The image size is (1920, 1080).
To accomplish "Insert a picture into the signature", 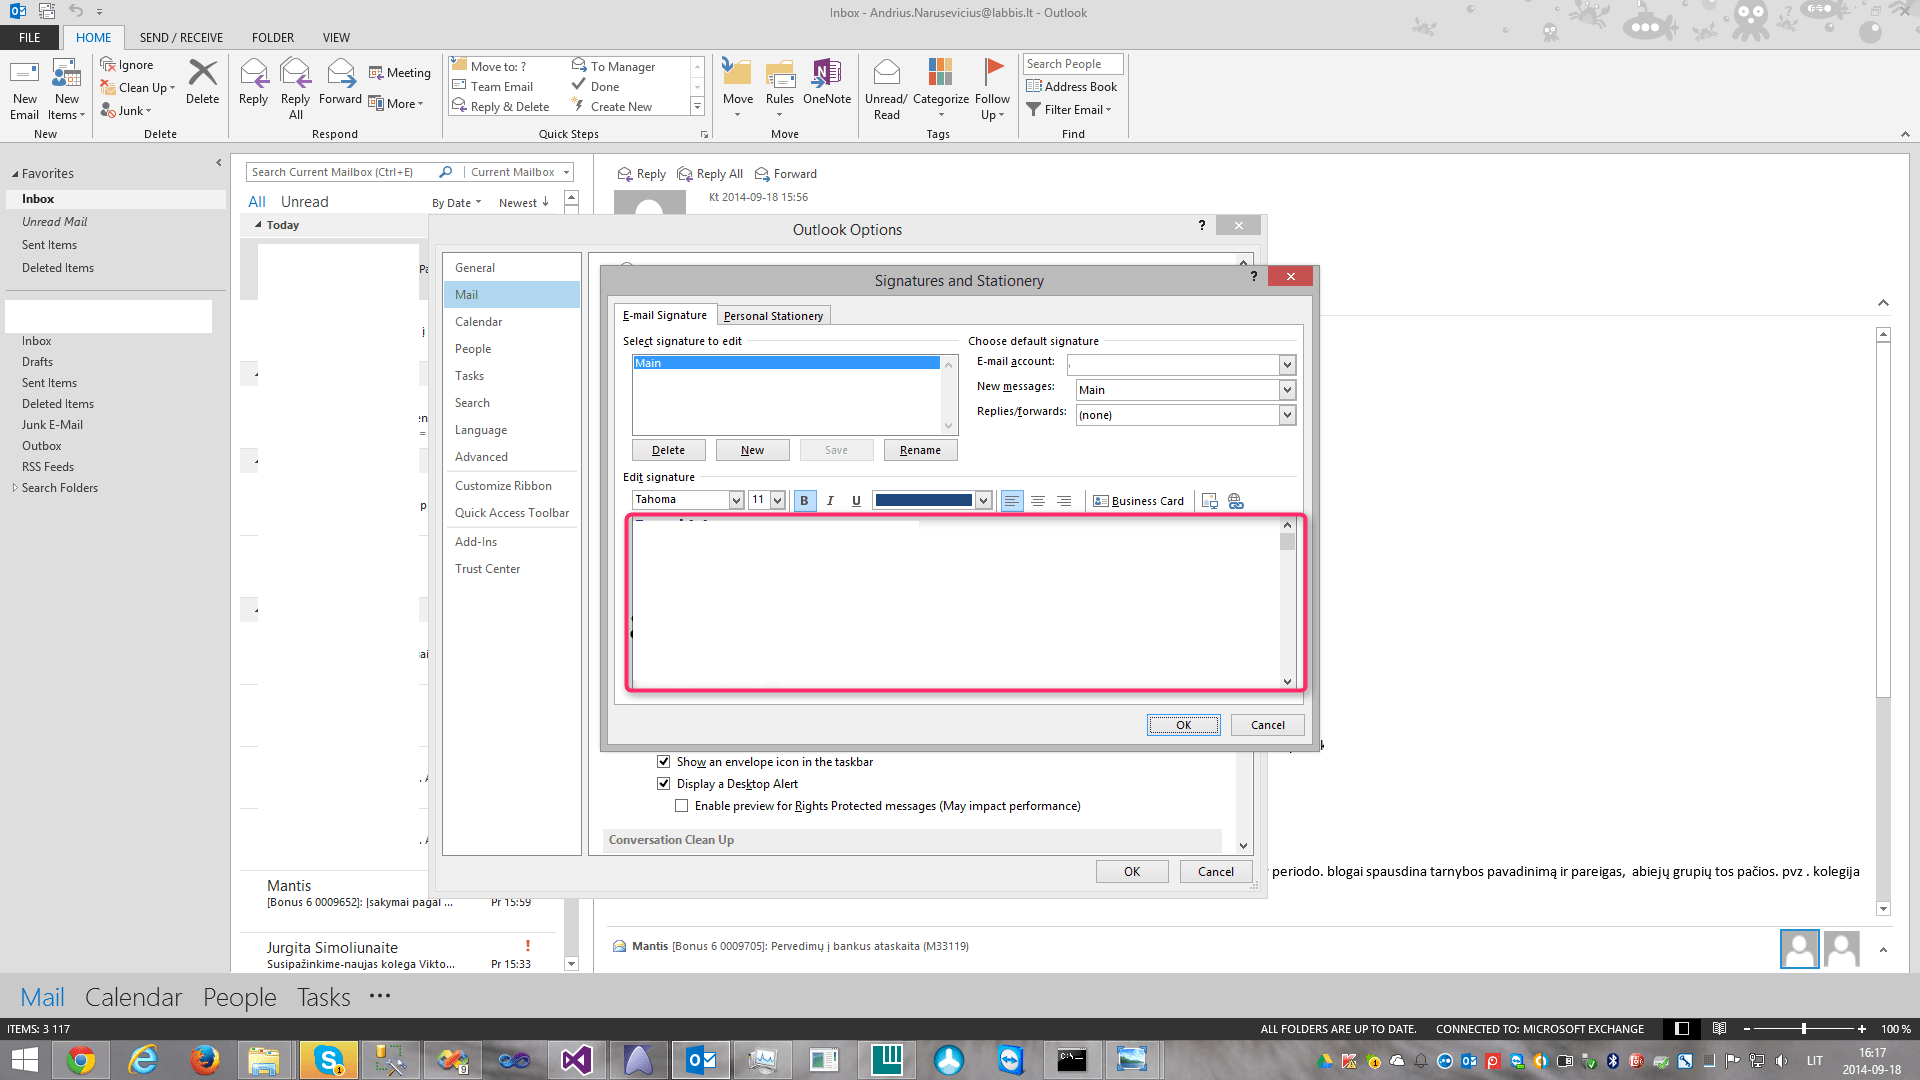I will pyautogui.click(x=1209, y=500).
